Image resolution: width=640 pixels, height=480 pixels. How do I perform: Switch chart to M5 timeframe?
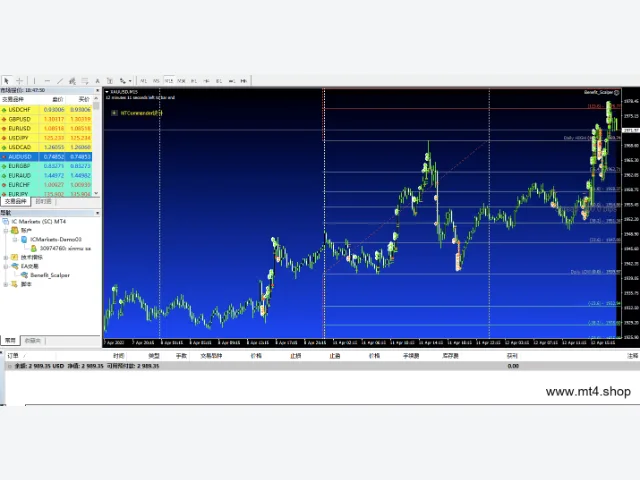pos(156,81)
